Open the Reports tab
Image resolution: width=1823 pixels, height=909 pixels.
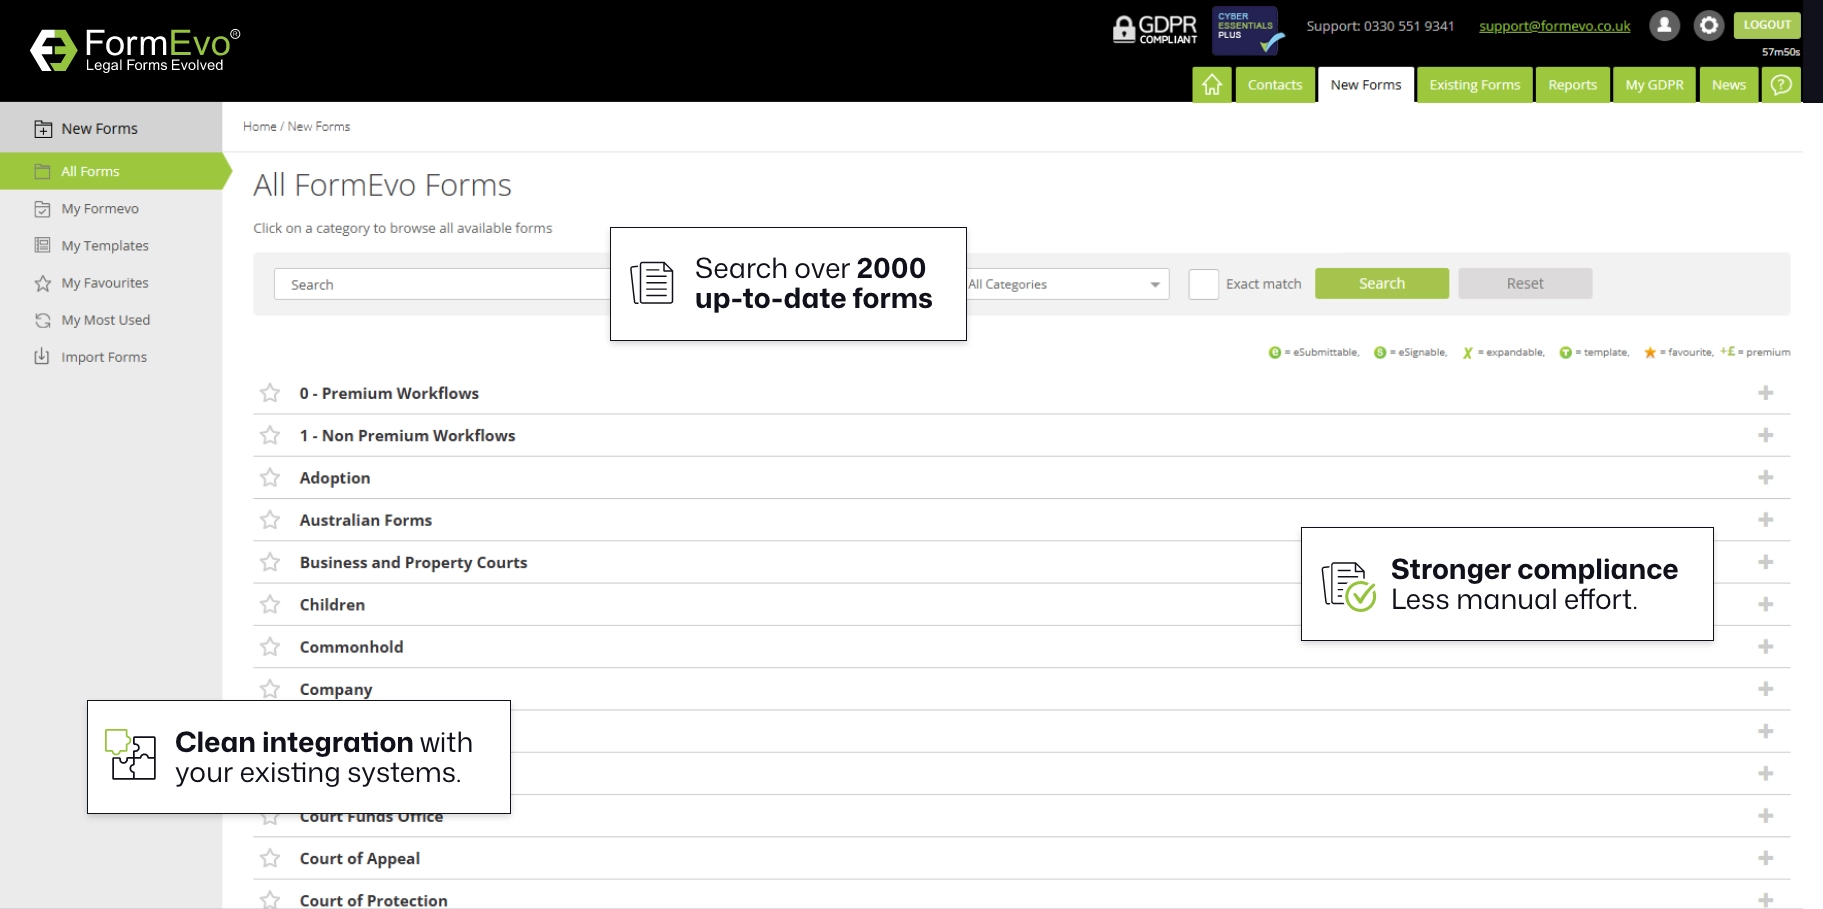pyautogui.click(x=1572, y=85)
